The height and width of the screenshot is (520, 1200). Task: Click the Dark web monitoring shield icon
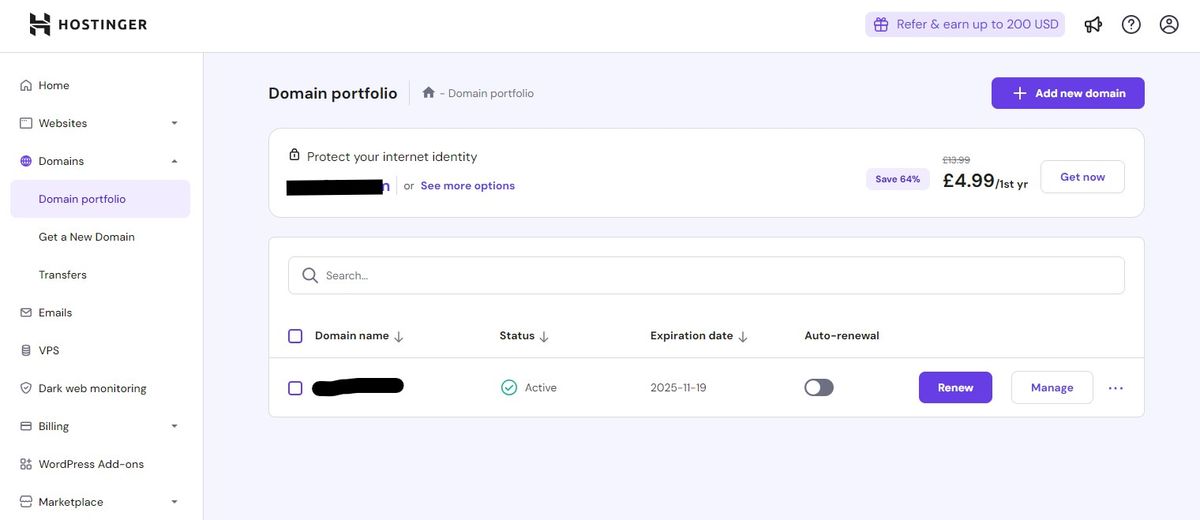[x=26, y=388]
